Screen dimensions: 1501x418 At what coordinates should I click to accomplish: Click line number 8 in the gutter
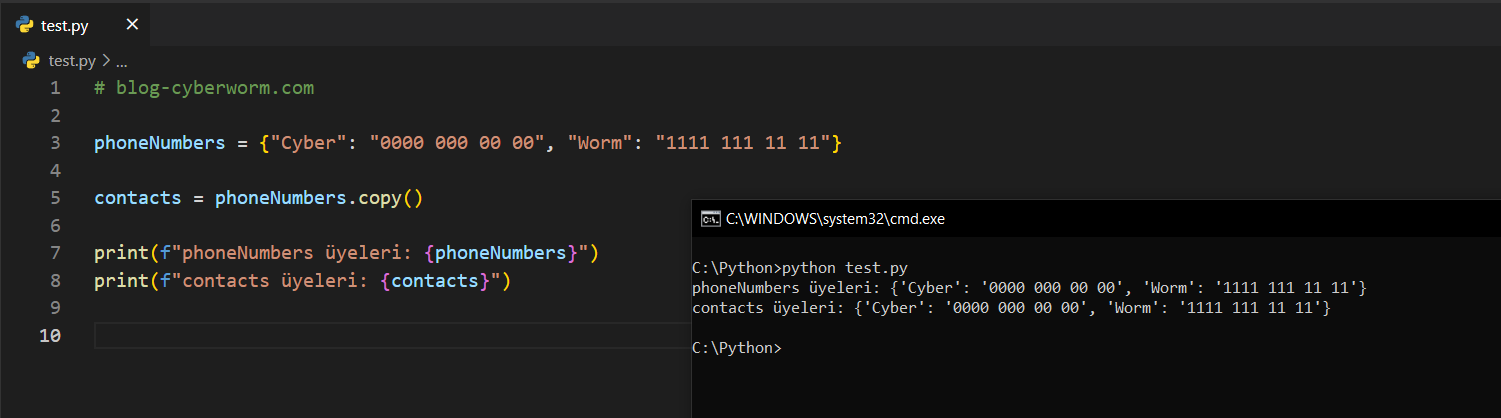[55, 281]
